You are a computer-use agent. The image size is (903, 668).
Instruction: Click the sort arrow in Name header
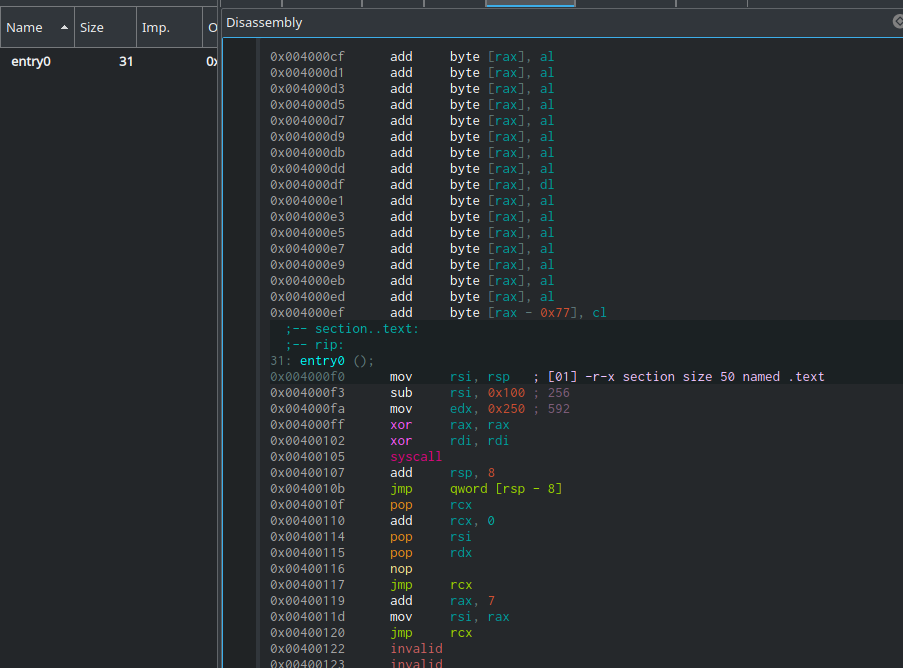point(65,28)
